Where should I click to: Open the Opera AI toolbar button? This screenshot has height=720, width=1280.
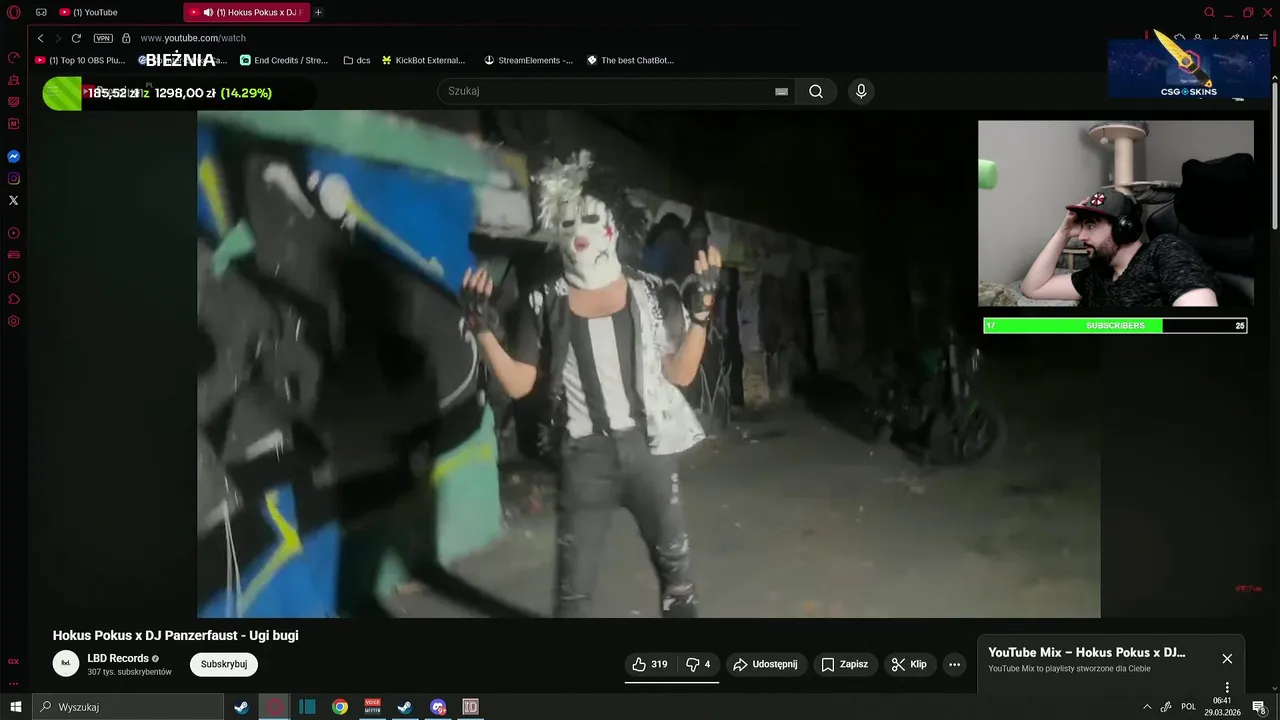[1241, 38]
